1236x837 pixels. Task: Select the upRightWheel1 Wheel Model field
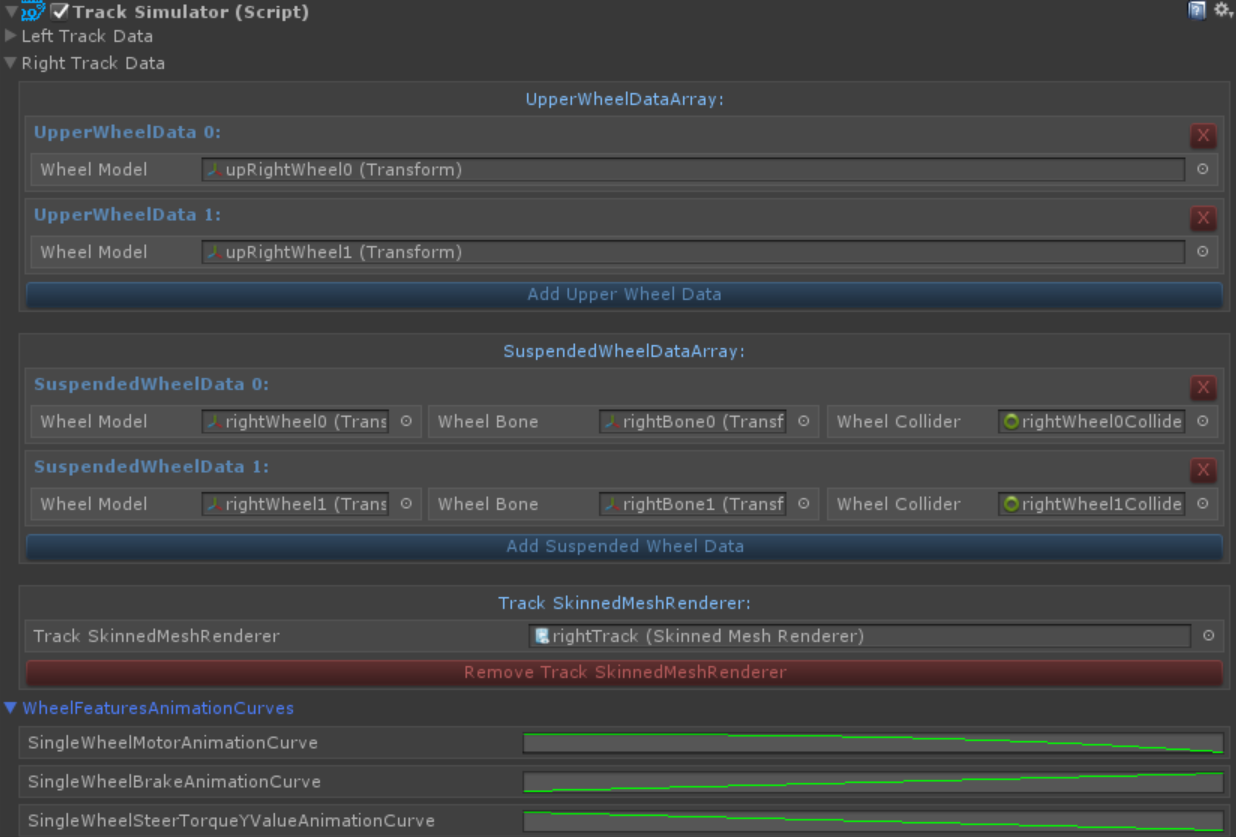pos(692,253)
